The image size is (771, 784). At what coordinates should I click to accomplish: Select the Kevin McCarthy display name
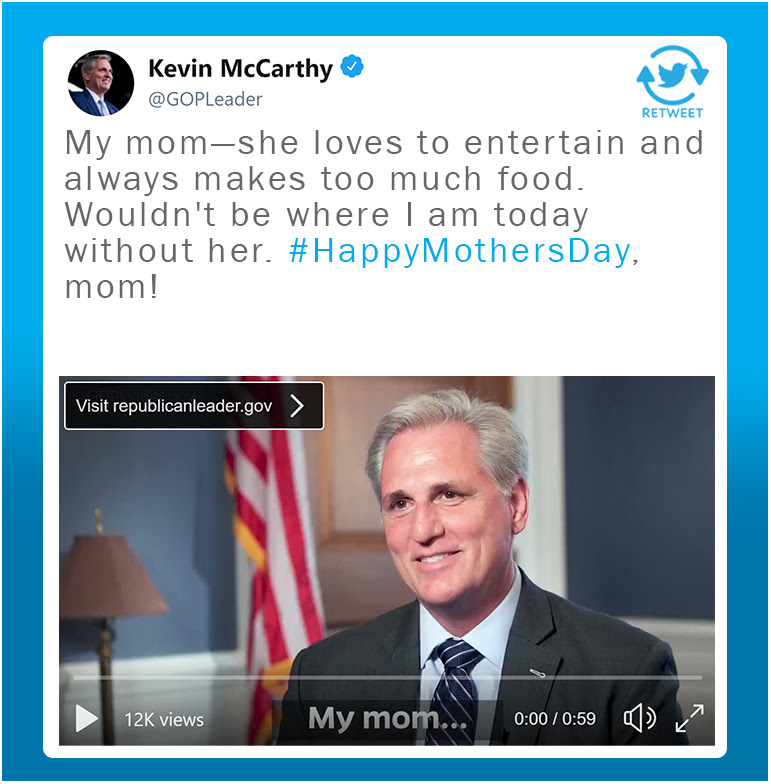pyautogui.click(x=240, y=68)
